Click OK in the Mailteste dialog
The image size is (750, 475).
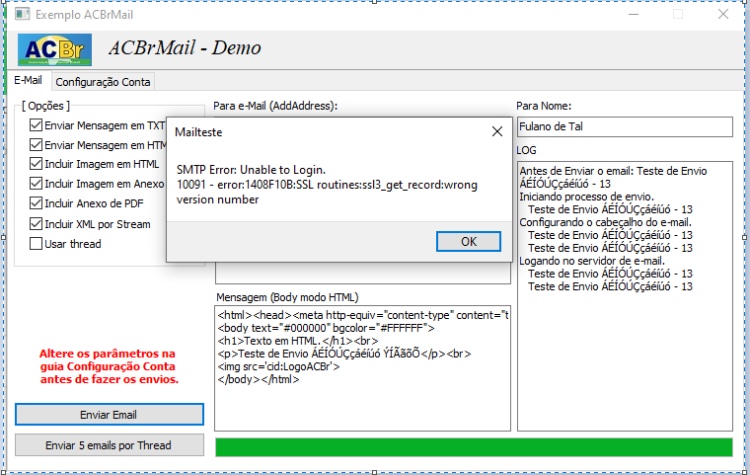468,242
